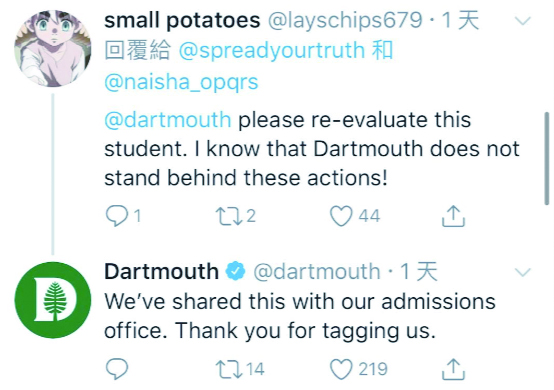Click the @dartmouth mention in tweet text

click(x=168, y=119)
